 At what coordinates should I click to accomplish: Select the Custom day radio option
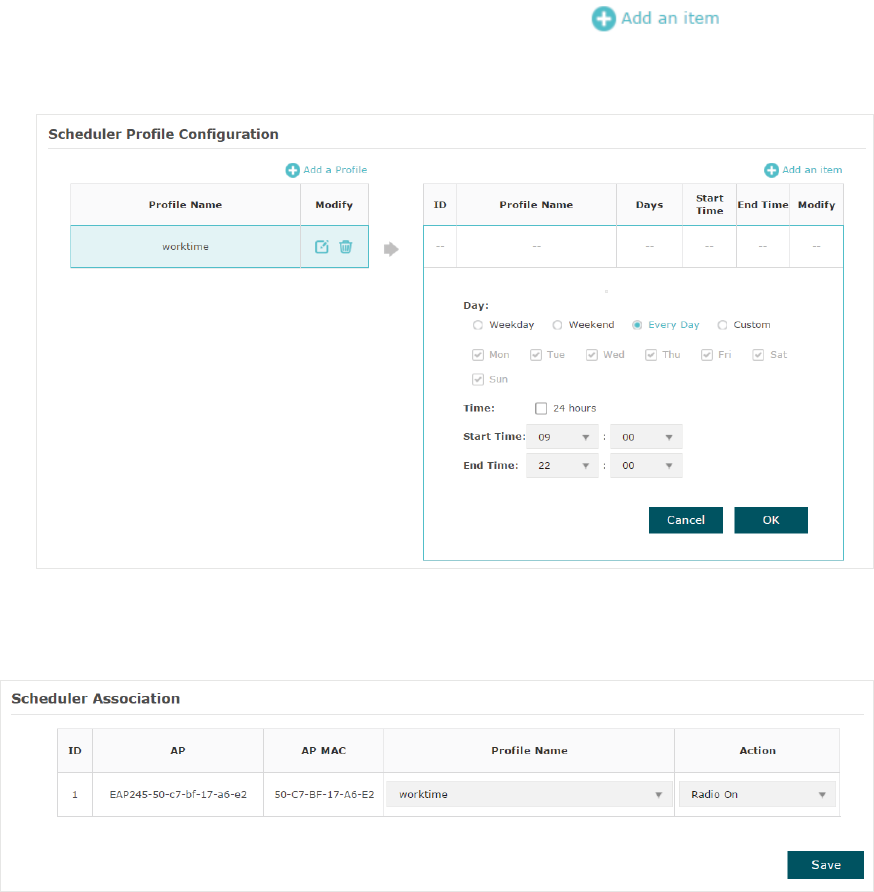click(x=722, y=325)
